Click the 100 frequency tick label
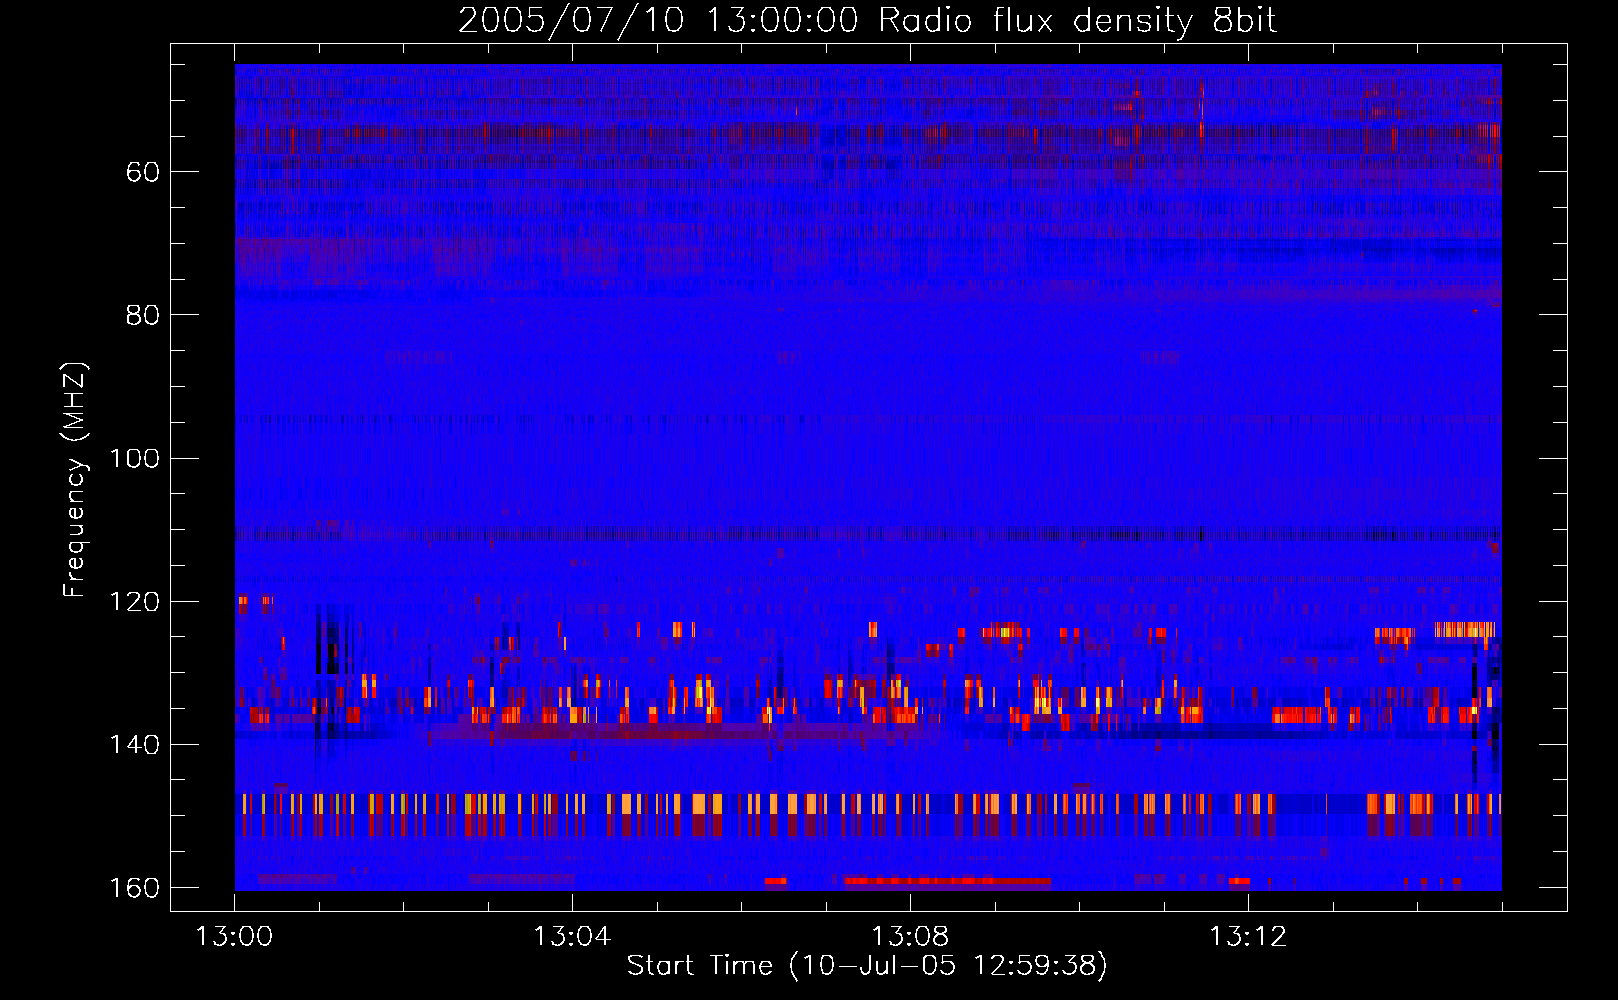 134,459
